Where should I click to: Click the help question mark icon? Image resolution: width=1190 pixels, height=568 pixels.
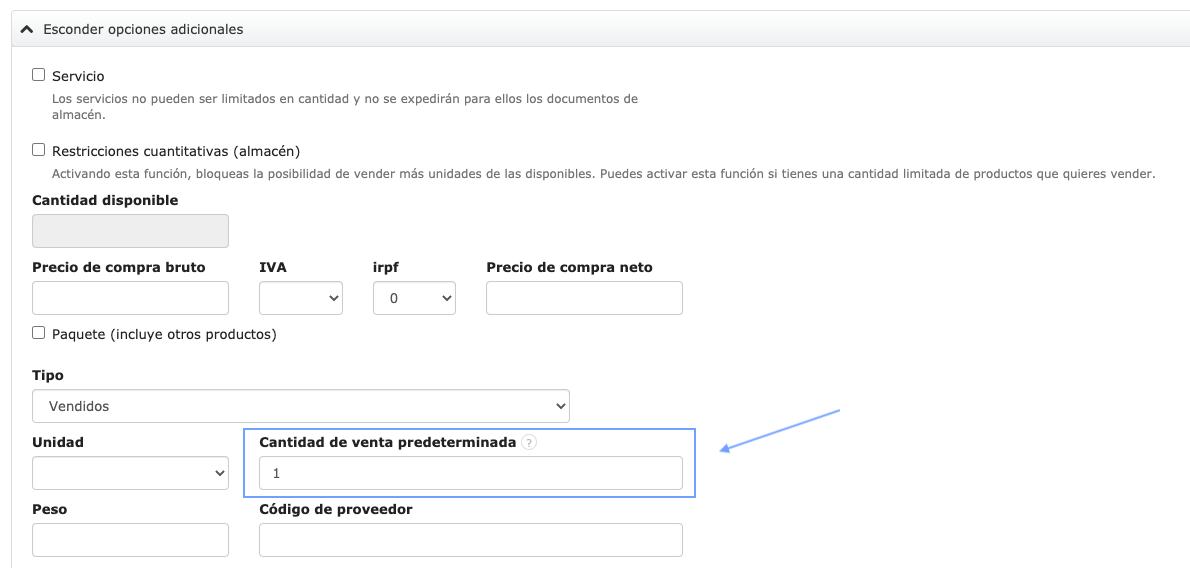[529, 443]
